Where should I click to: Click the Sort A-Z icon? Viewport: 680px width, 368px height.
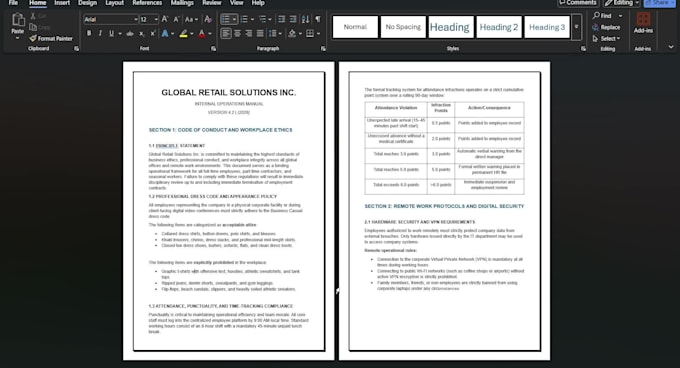[x=306, y=19]
